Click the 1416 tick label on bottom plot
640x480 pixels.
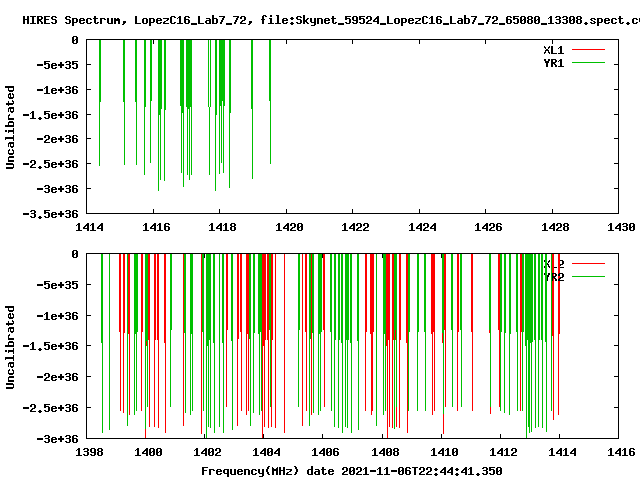[621, 452]
